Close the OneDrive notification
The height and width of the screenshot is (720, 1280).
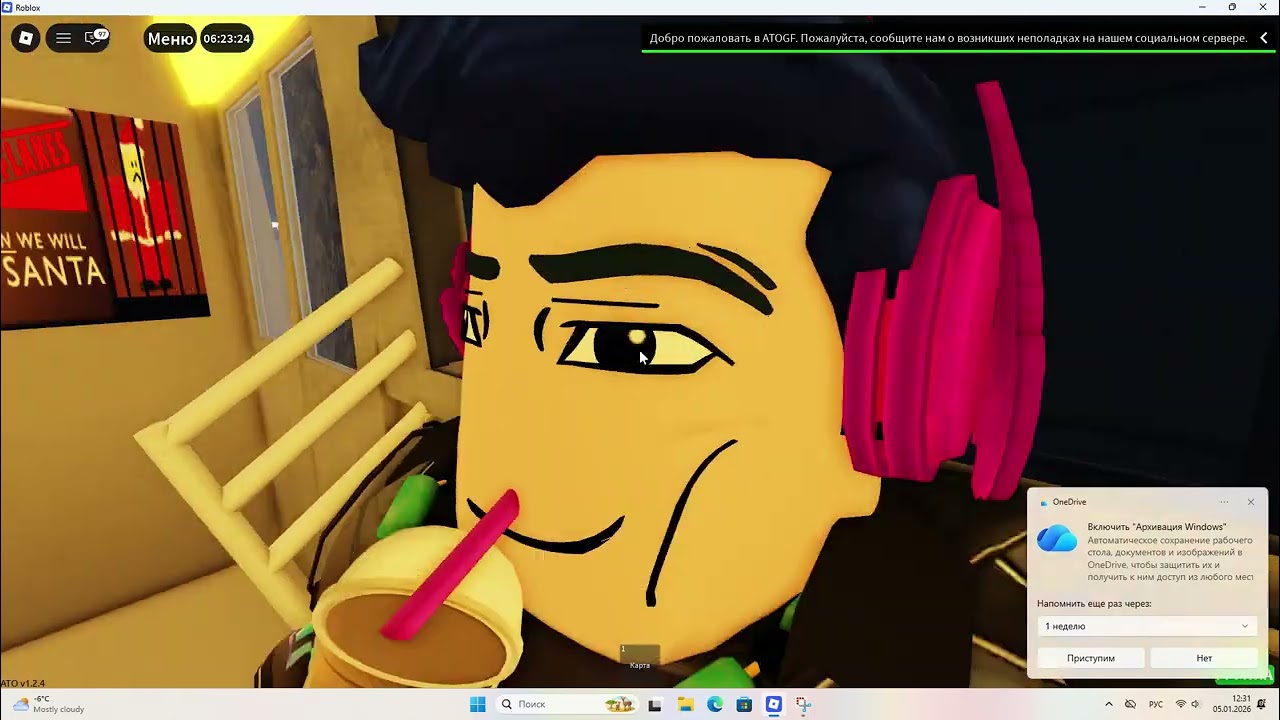pos(1250,502)
